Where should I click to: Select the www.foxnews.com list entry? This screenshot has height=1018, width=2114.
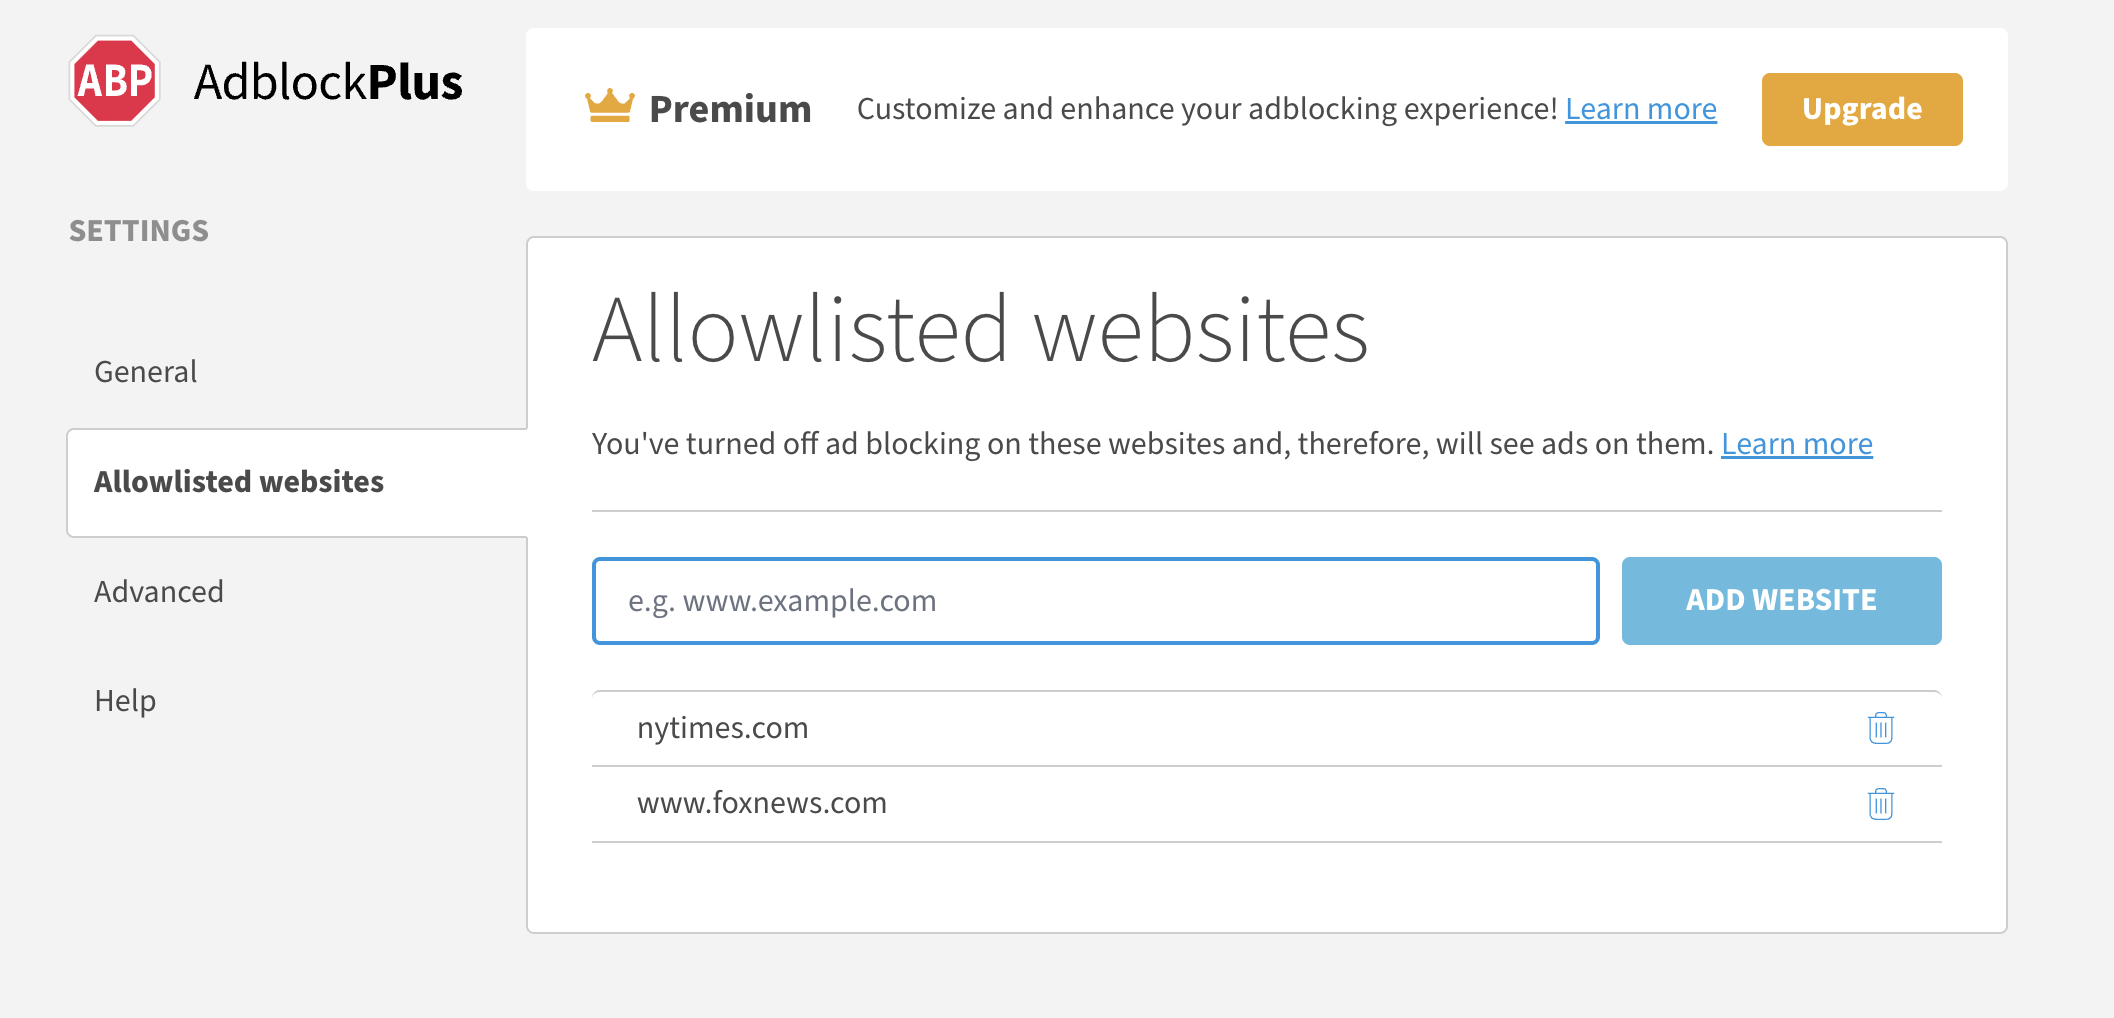pyautogui.click(x=762, y=803)
